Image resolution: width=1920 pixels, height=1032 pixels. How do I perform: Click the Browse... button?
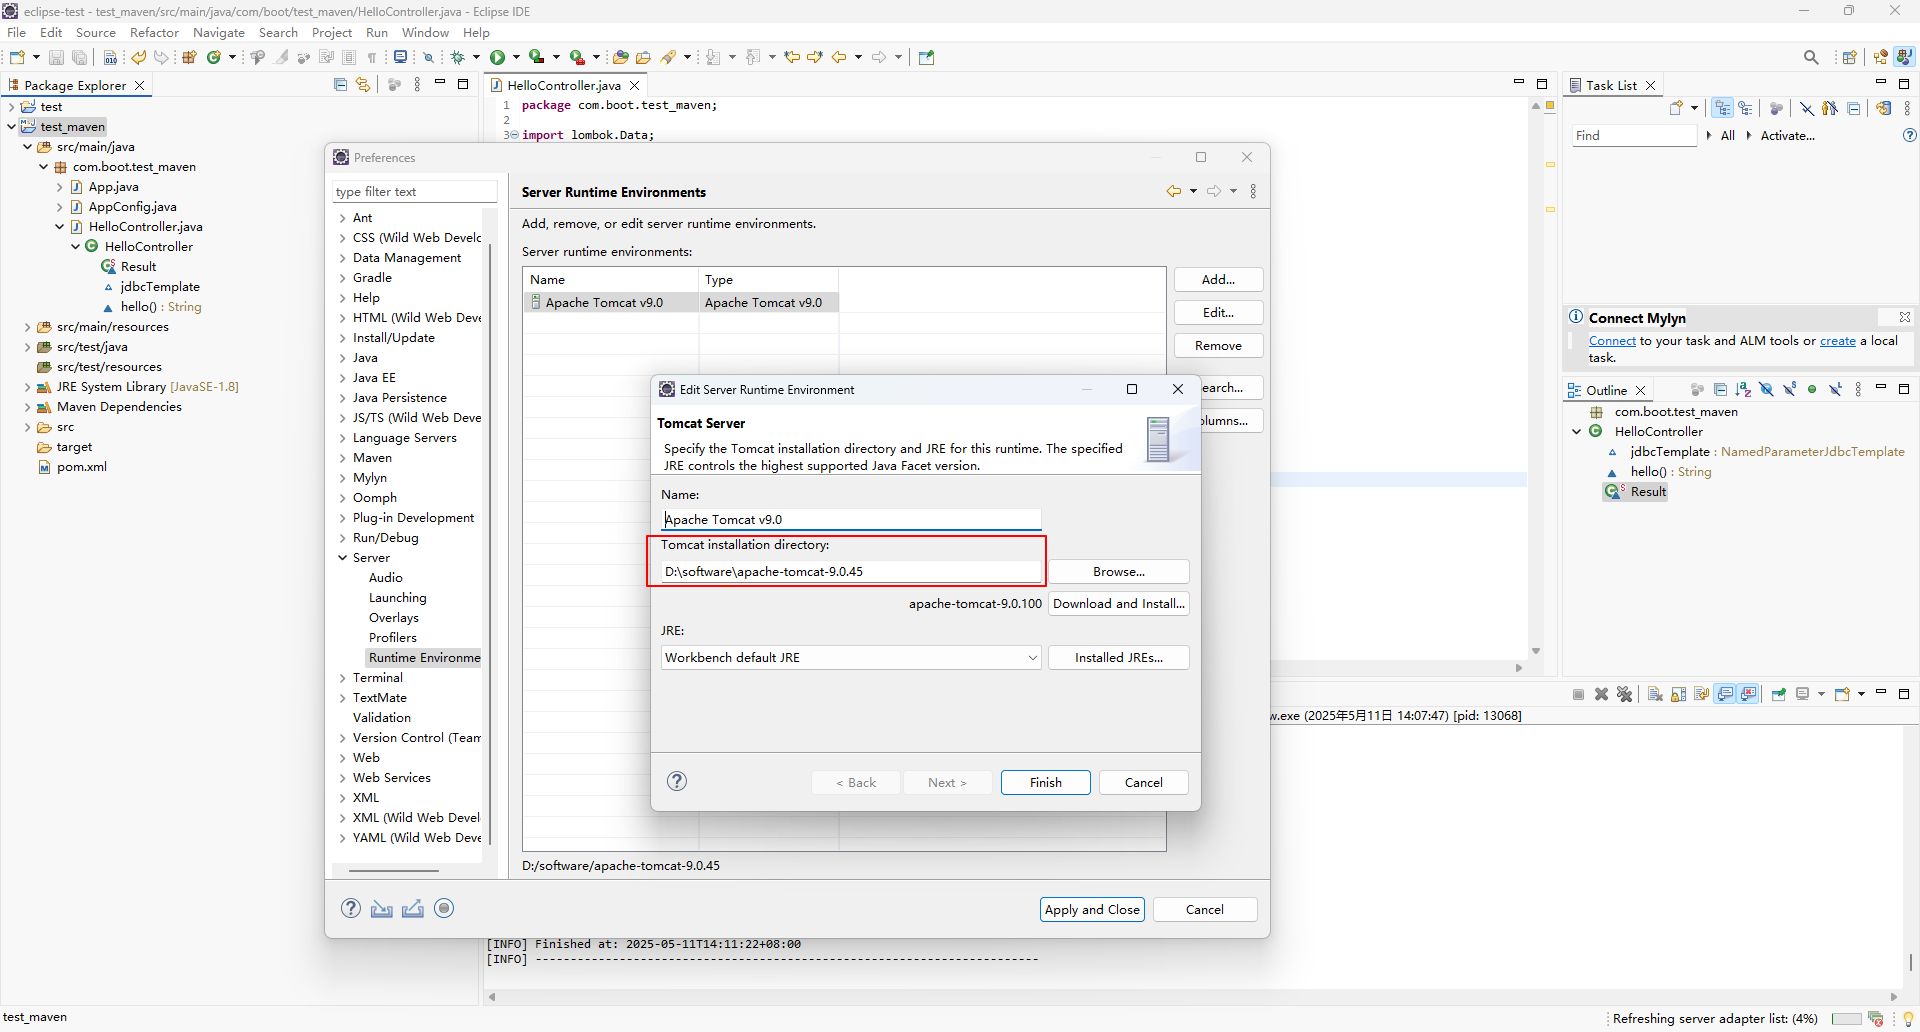[1119, 571]
